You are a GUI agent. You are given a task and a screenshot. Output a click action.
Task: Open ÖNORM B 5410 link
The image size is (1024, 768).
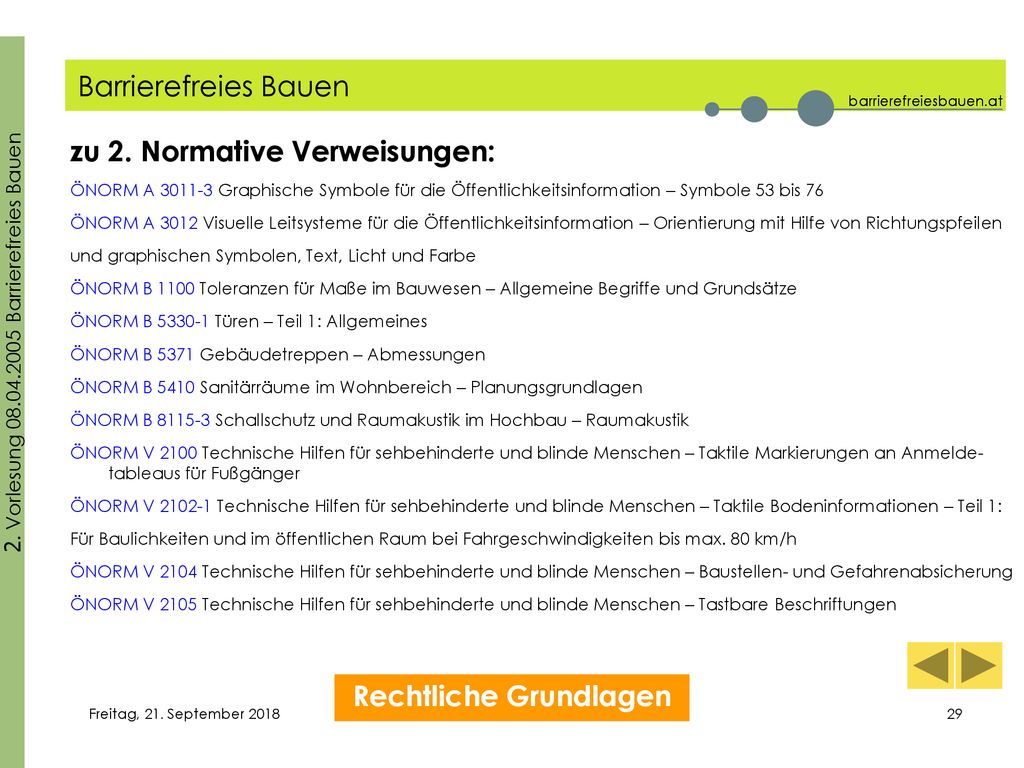coord(132,387)
